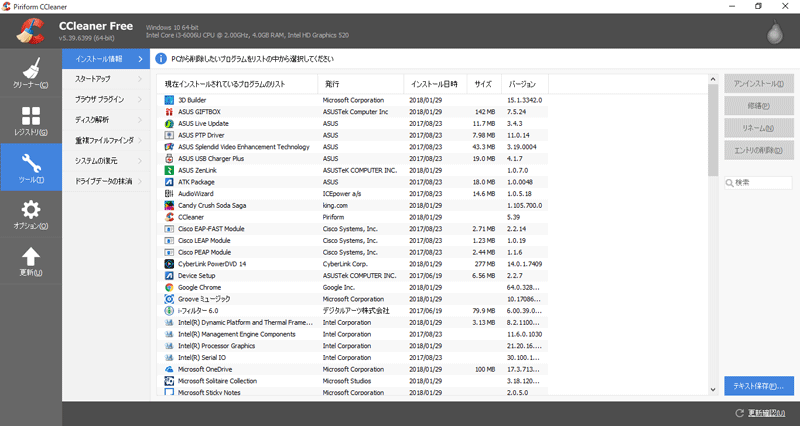Select CyberLink PowerDVD 14 program icon
This screenshot has width=800, height=426.
click(169, 264)
